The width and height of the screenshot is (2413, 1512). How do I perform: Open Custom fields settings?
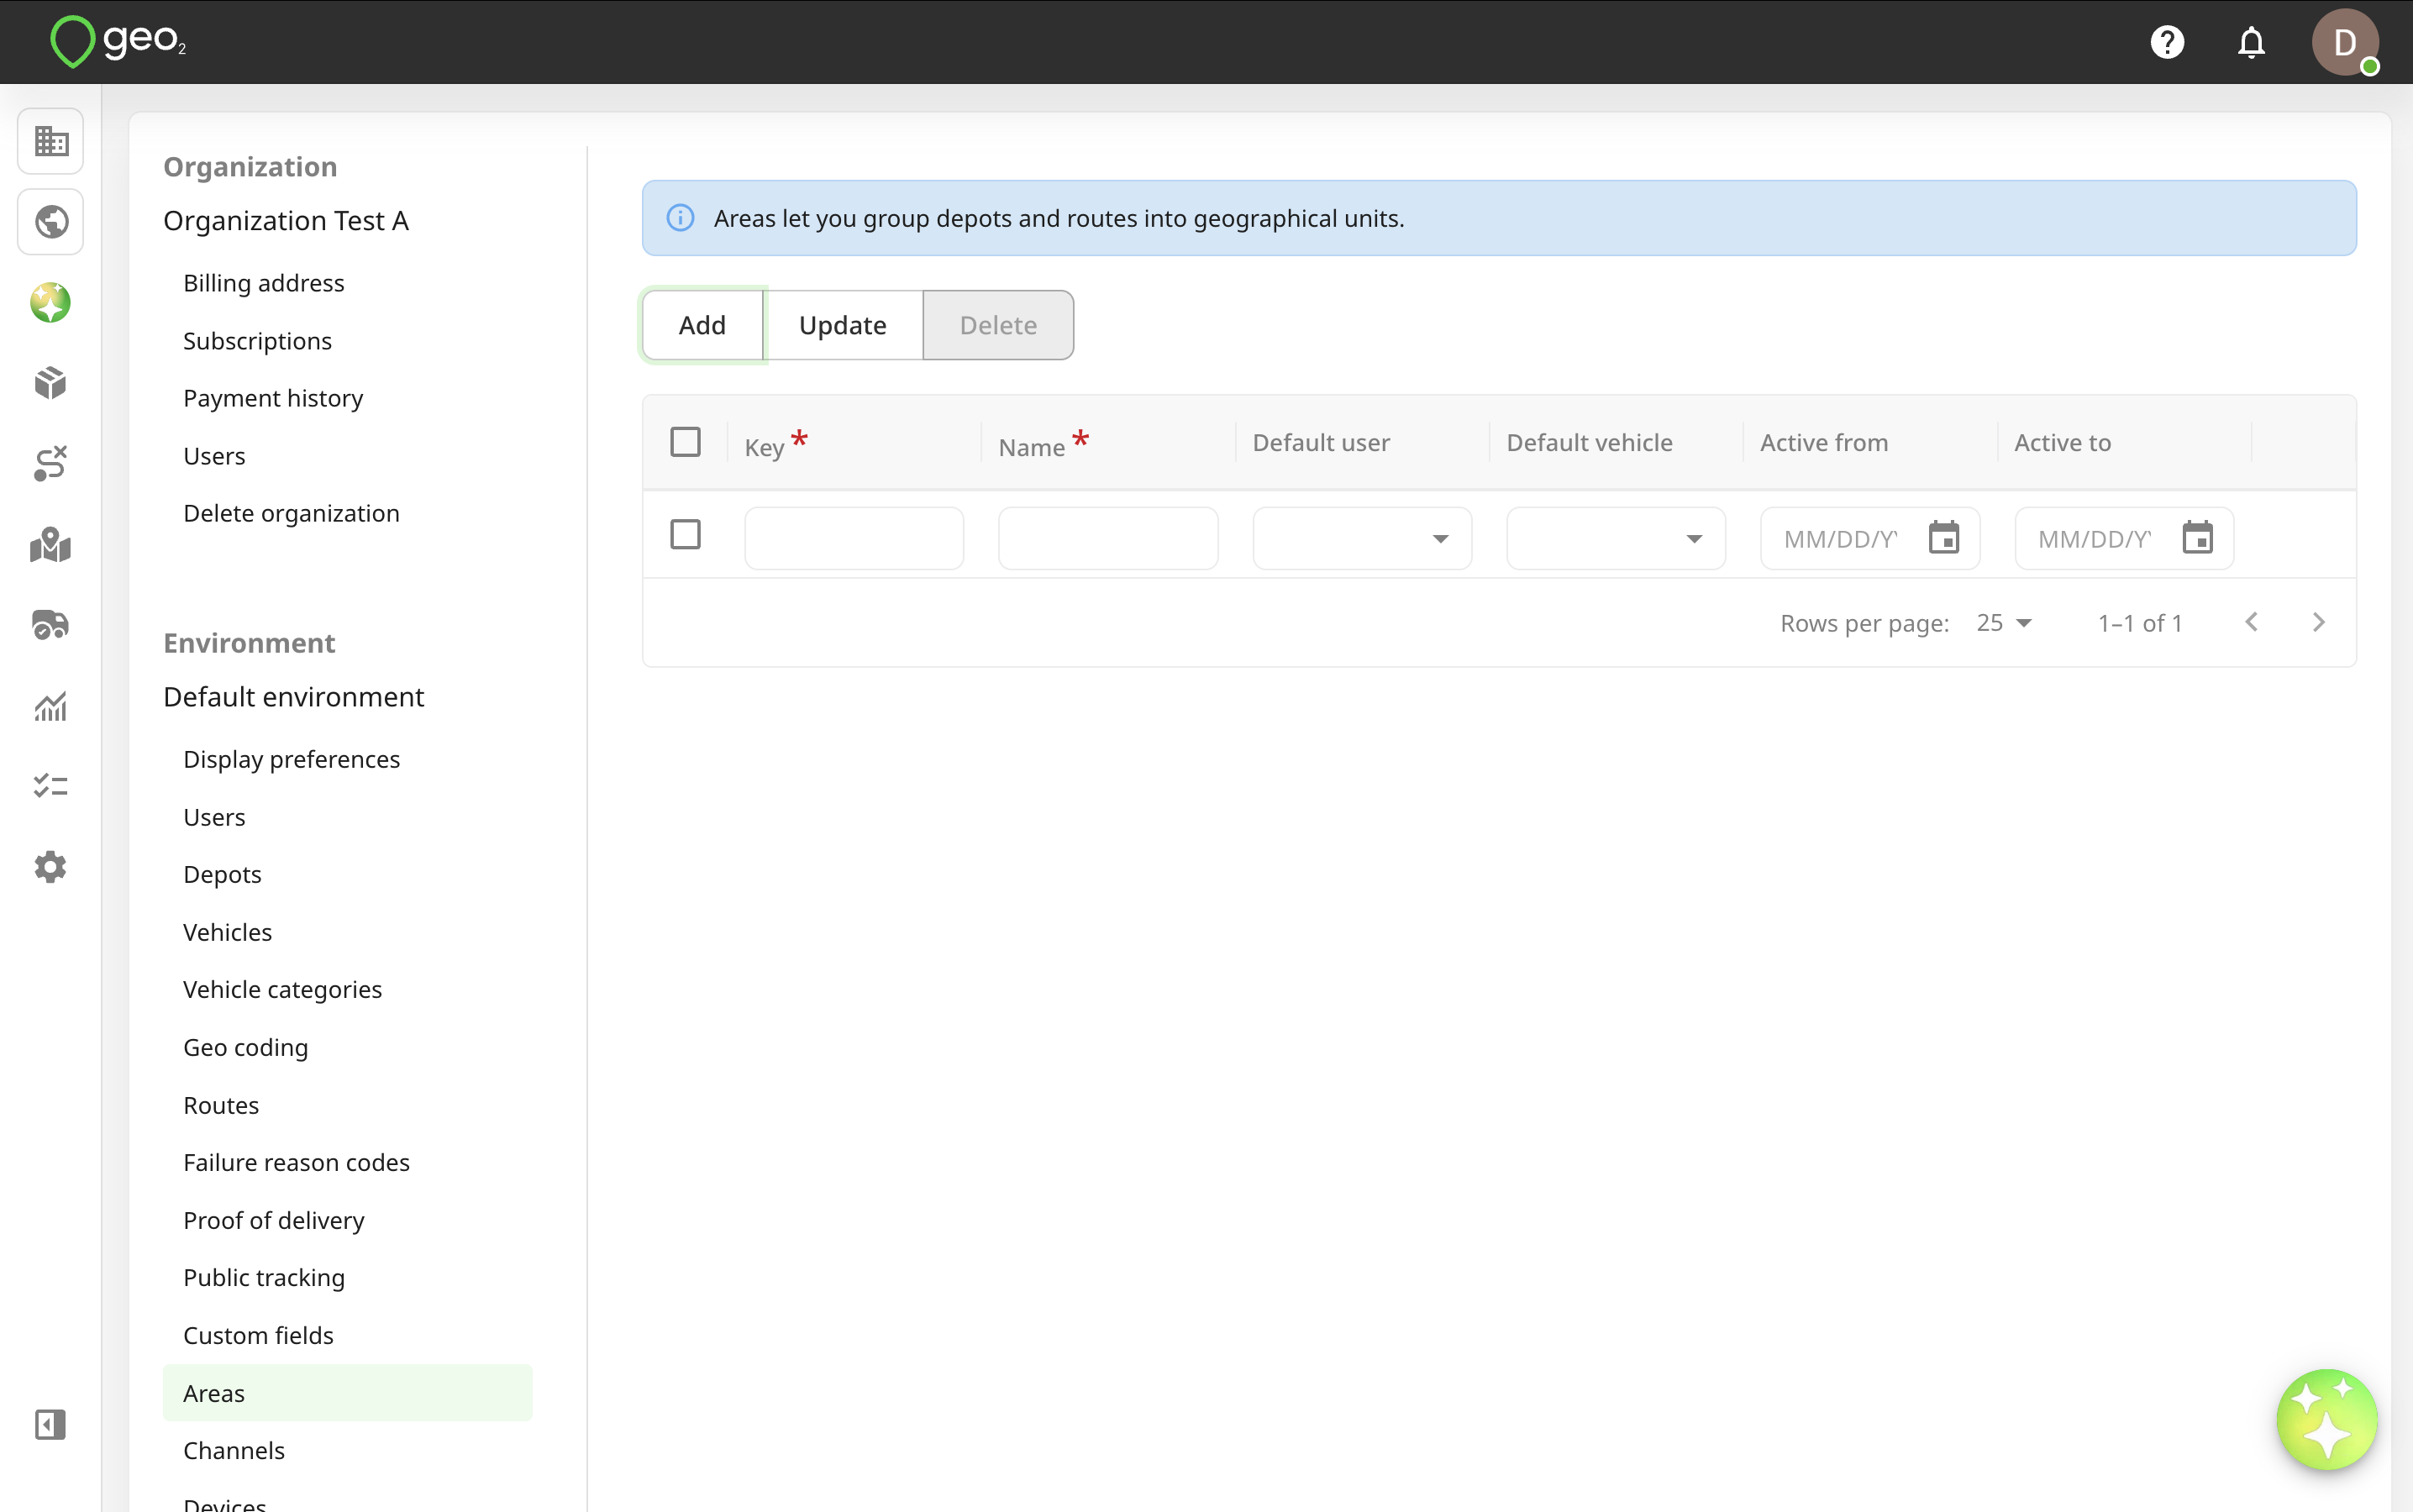pos(258,1335)
